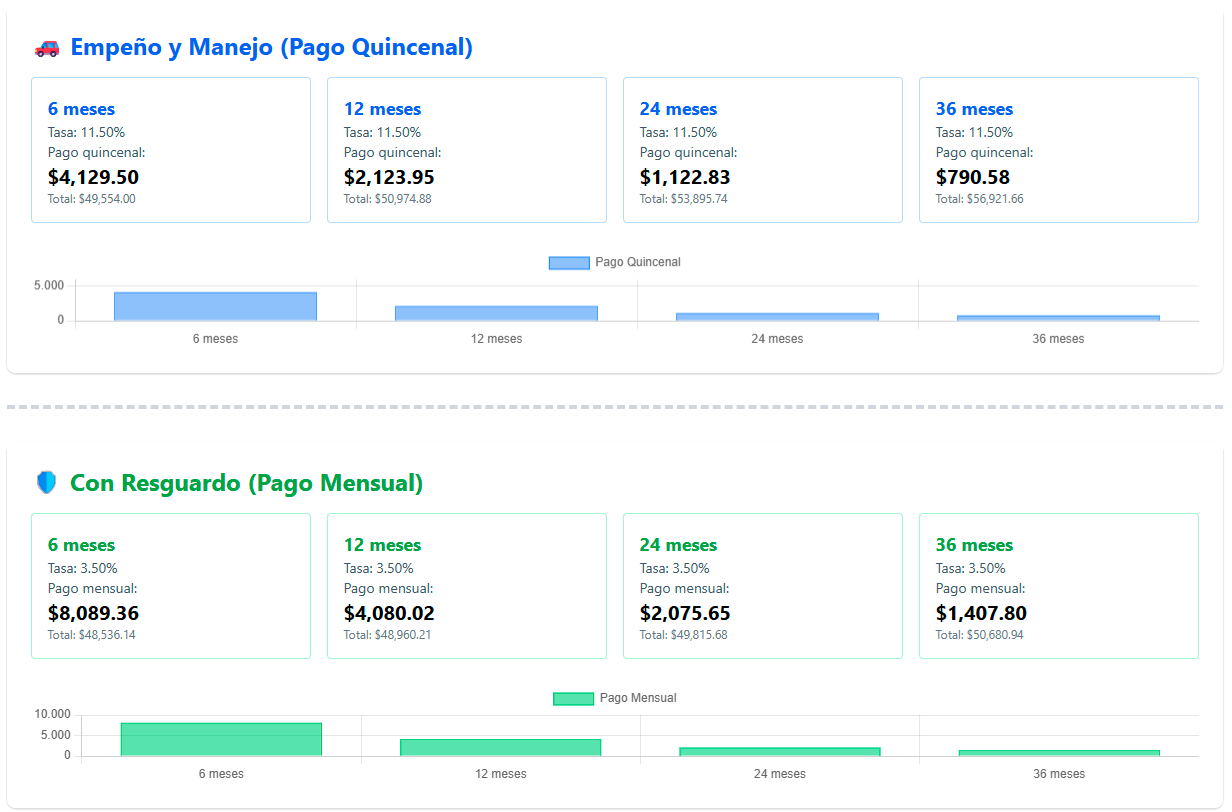This screenshot has height=812, width=1232.
Task: Select the 6 meses card showing $8,089.36
Action: tap(171, 586)
